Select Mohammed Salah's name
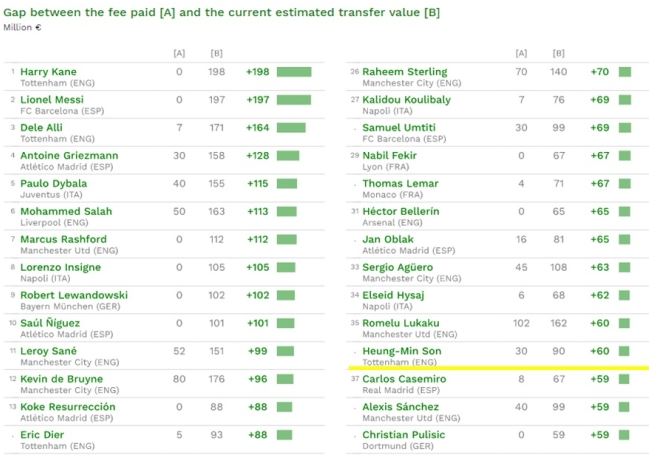 pos(66,212)
